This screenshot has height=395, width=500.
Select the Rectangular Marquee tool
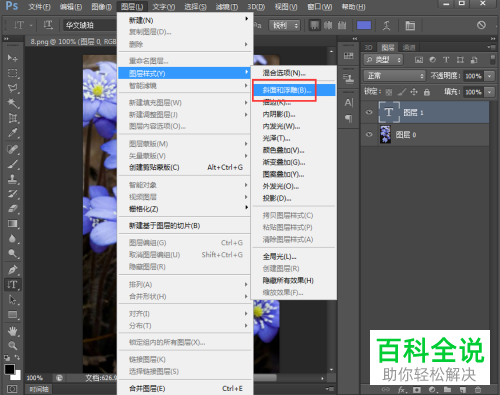[x=12, y=73]
